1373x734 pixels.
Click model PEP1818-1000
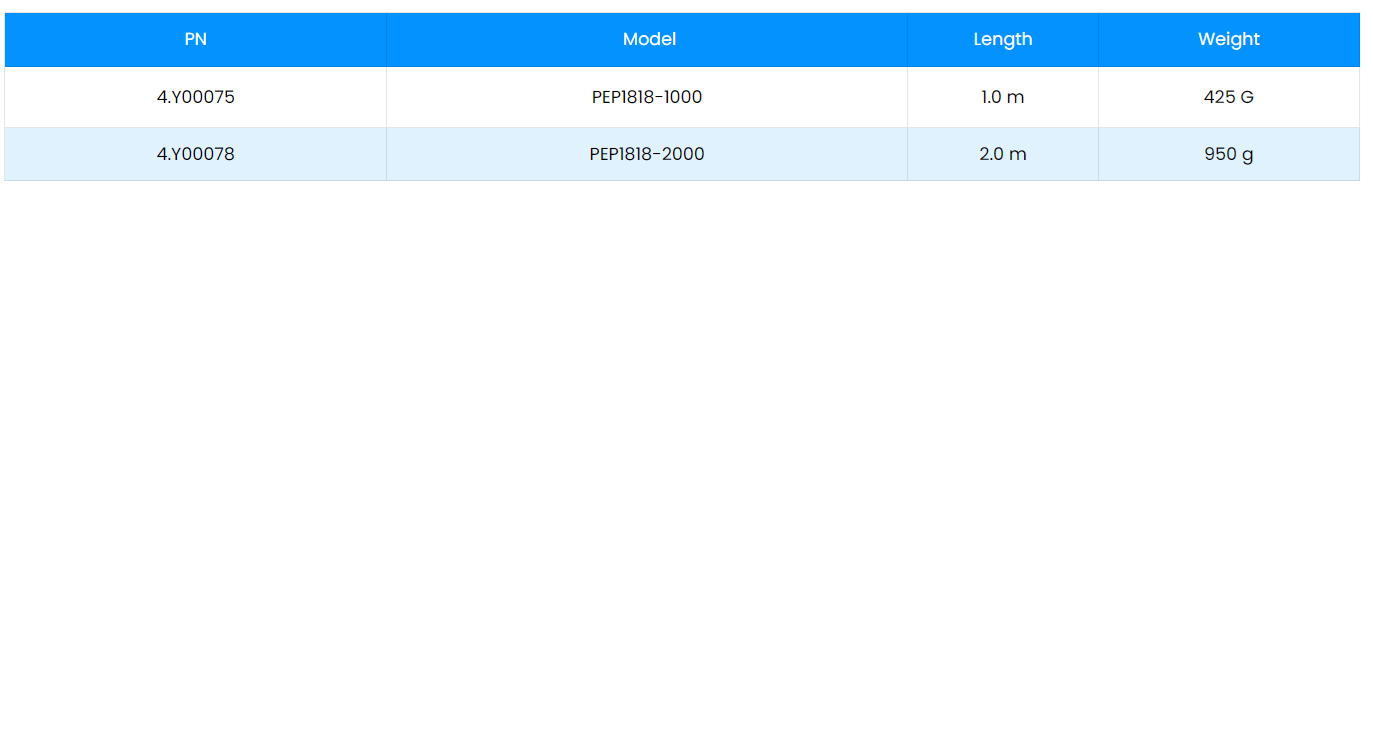tap(646, 97)
